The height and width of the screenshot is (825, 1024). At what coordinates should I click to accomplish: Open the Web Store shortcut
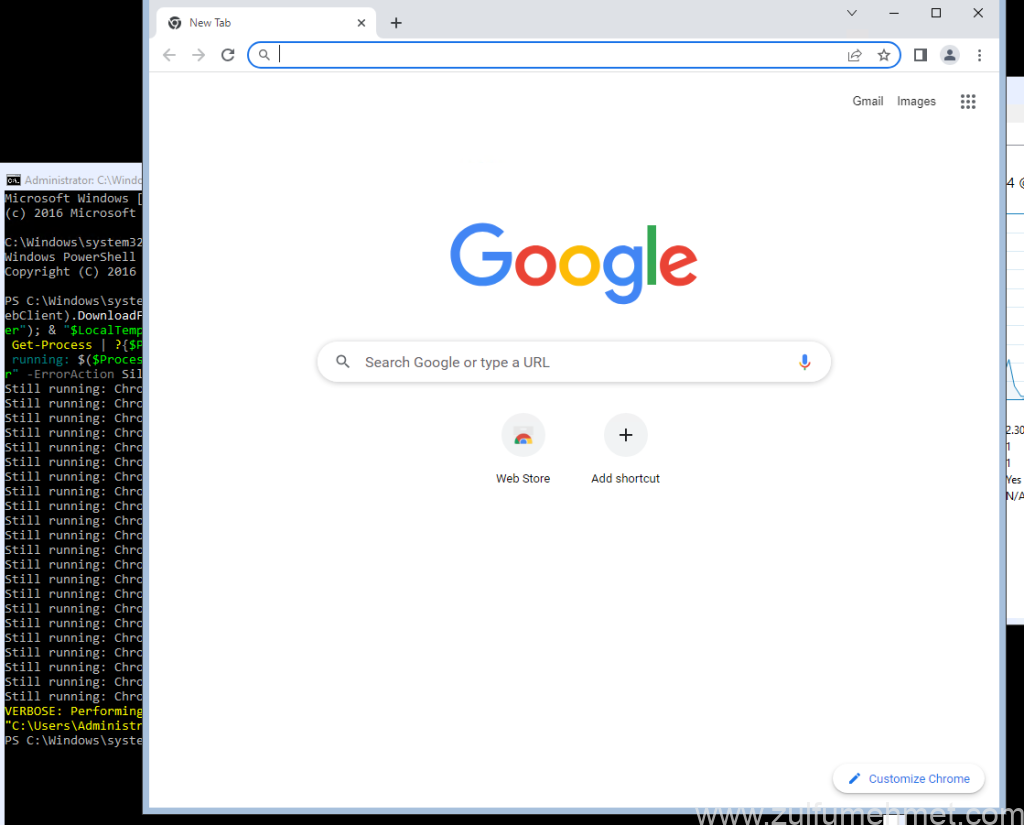[x=523, y=436]
